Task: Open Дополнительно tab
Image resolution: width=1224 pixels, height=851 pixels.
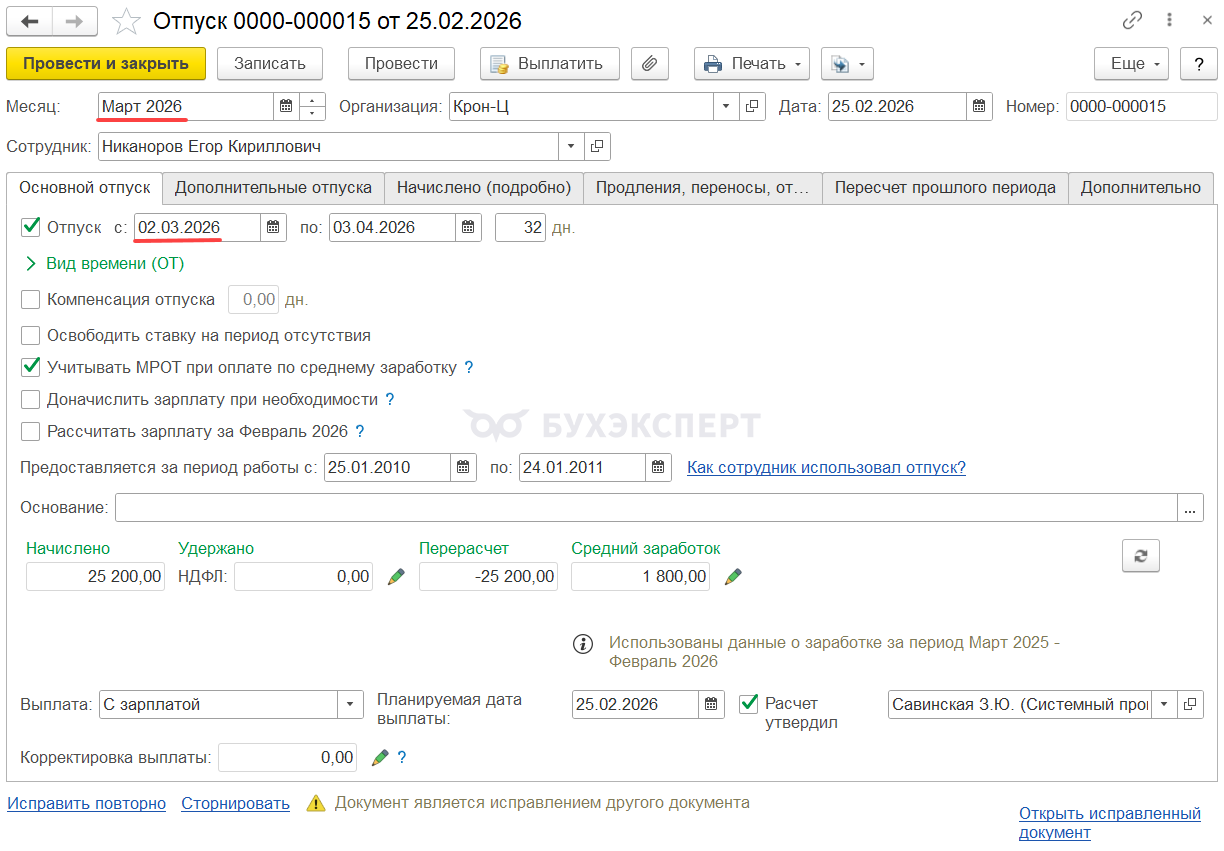Action: [1141, 187]
